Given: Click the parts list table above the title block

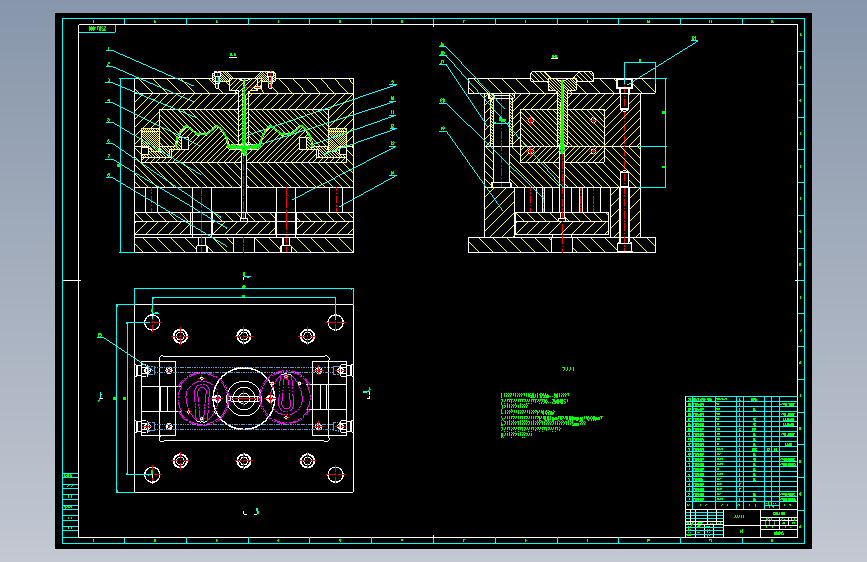Looking at the screenshot, I should tap(741, 452).
